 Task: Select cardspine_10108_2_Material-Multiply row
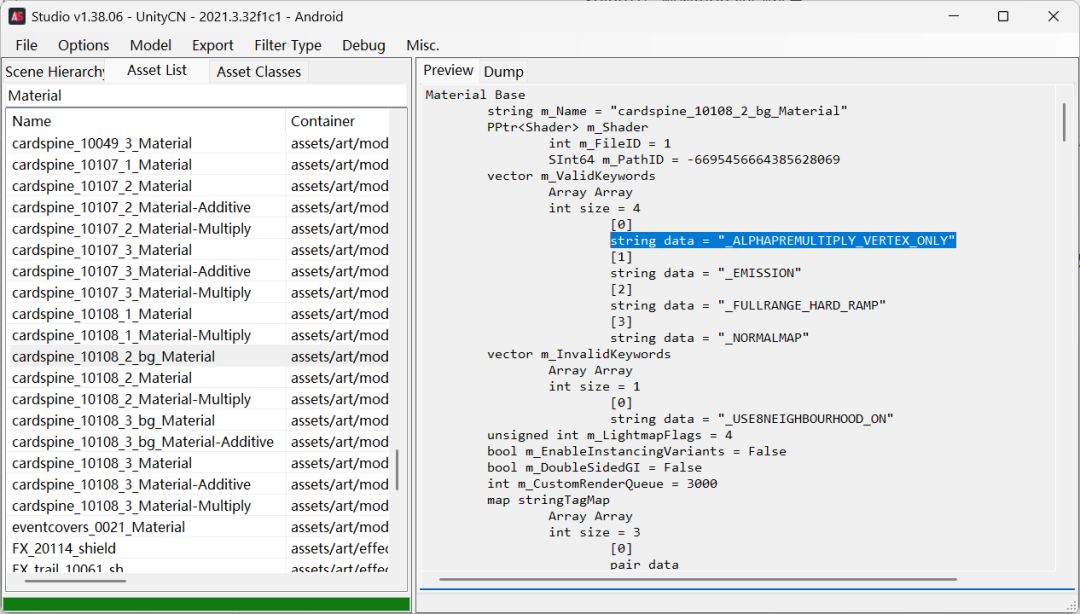click(198, 400)
